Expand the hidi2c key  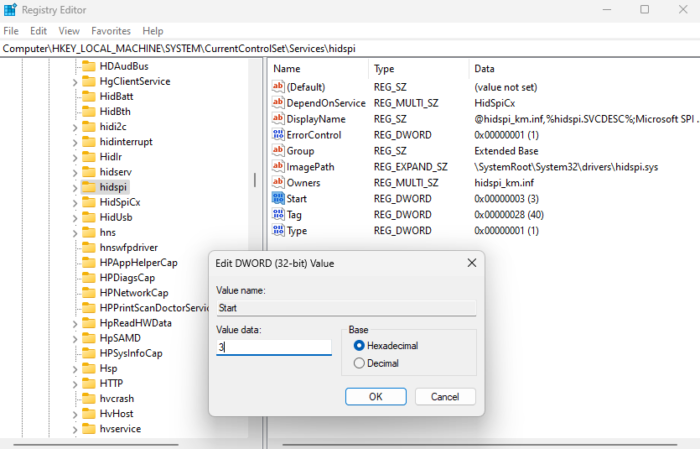pos(75,128)
